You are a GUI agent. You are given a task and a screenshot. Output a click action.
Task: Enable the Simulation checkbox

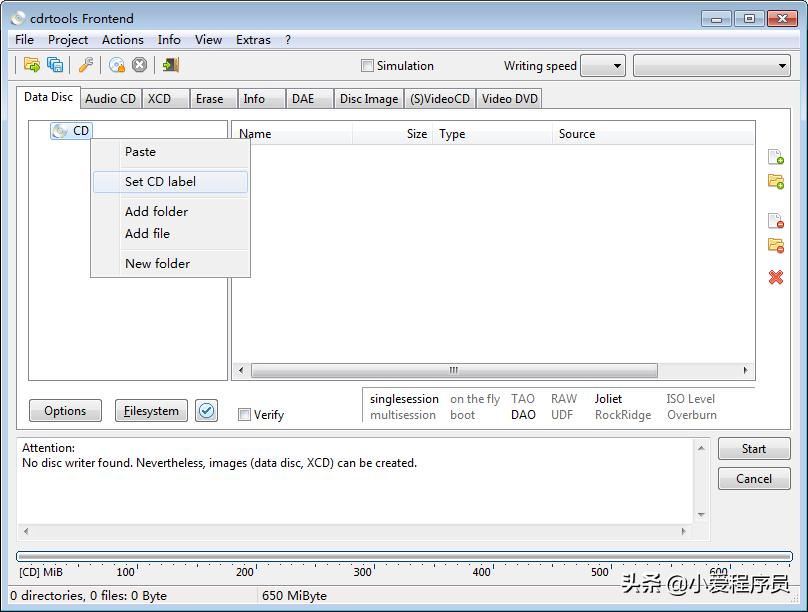368,65
